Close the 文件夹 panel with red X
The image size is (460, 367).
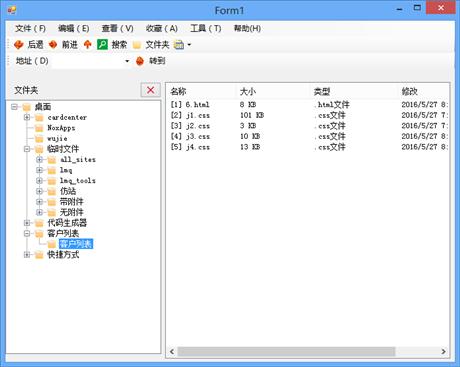(x=151, y=90)
